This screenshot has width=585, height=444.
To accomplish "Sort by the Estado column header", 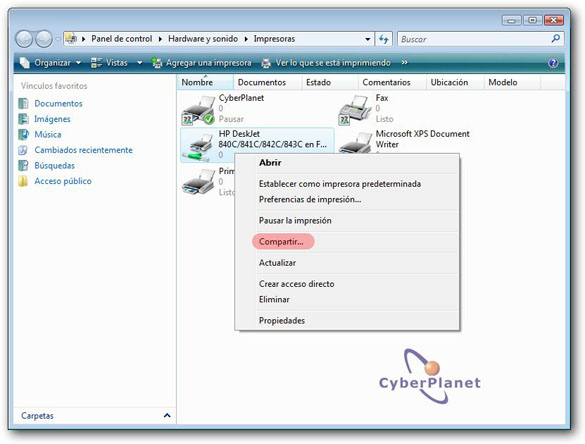I will (x=330, y=82).
